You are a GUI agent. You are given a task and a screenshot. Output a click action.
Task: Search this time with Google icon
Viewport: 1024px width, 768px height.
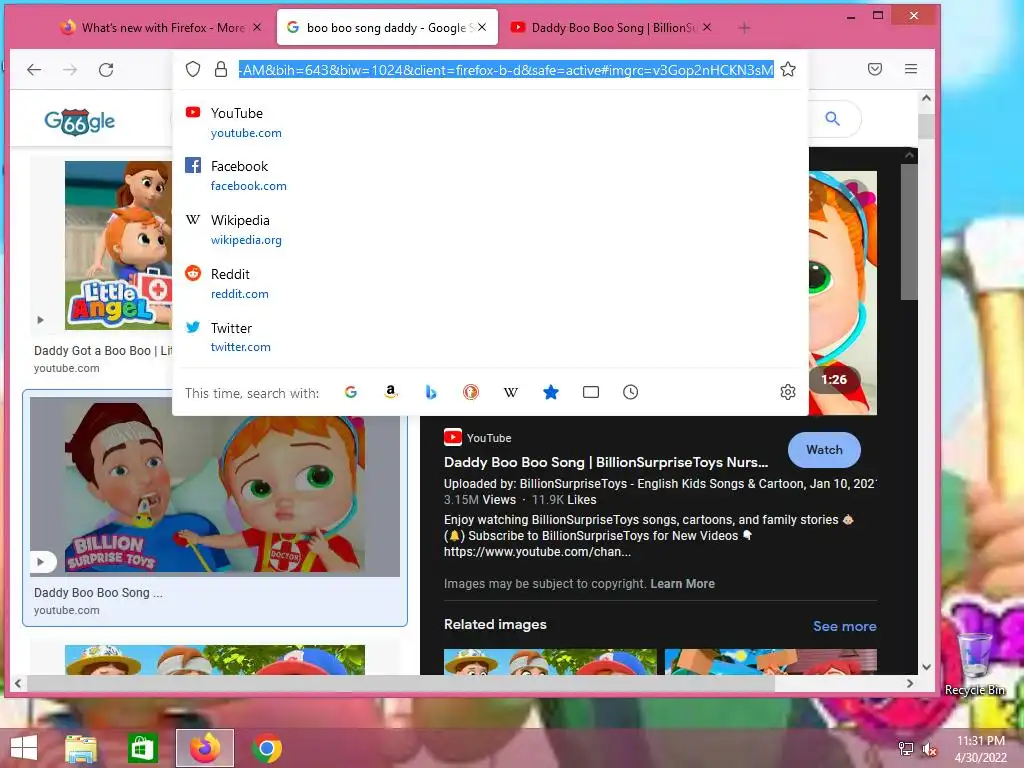(x=351, y=392)
